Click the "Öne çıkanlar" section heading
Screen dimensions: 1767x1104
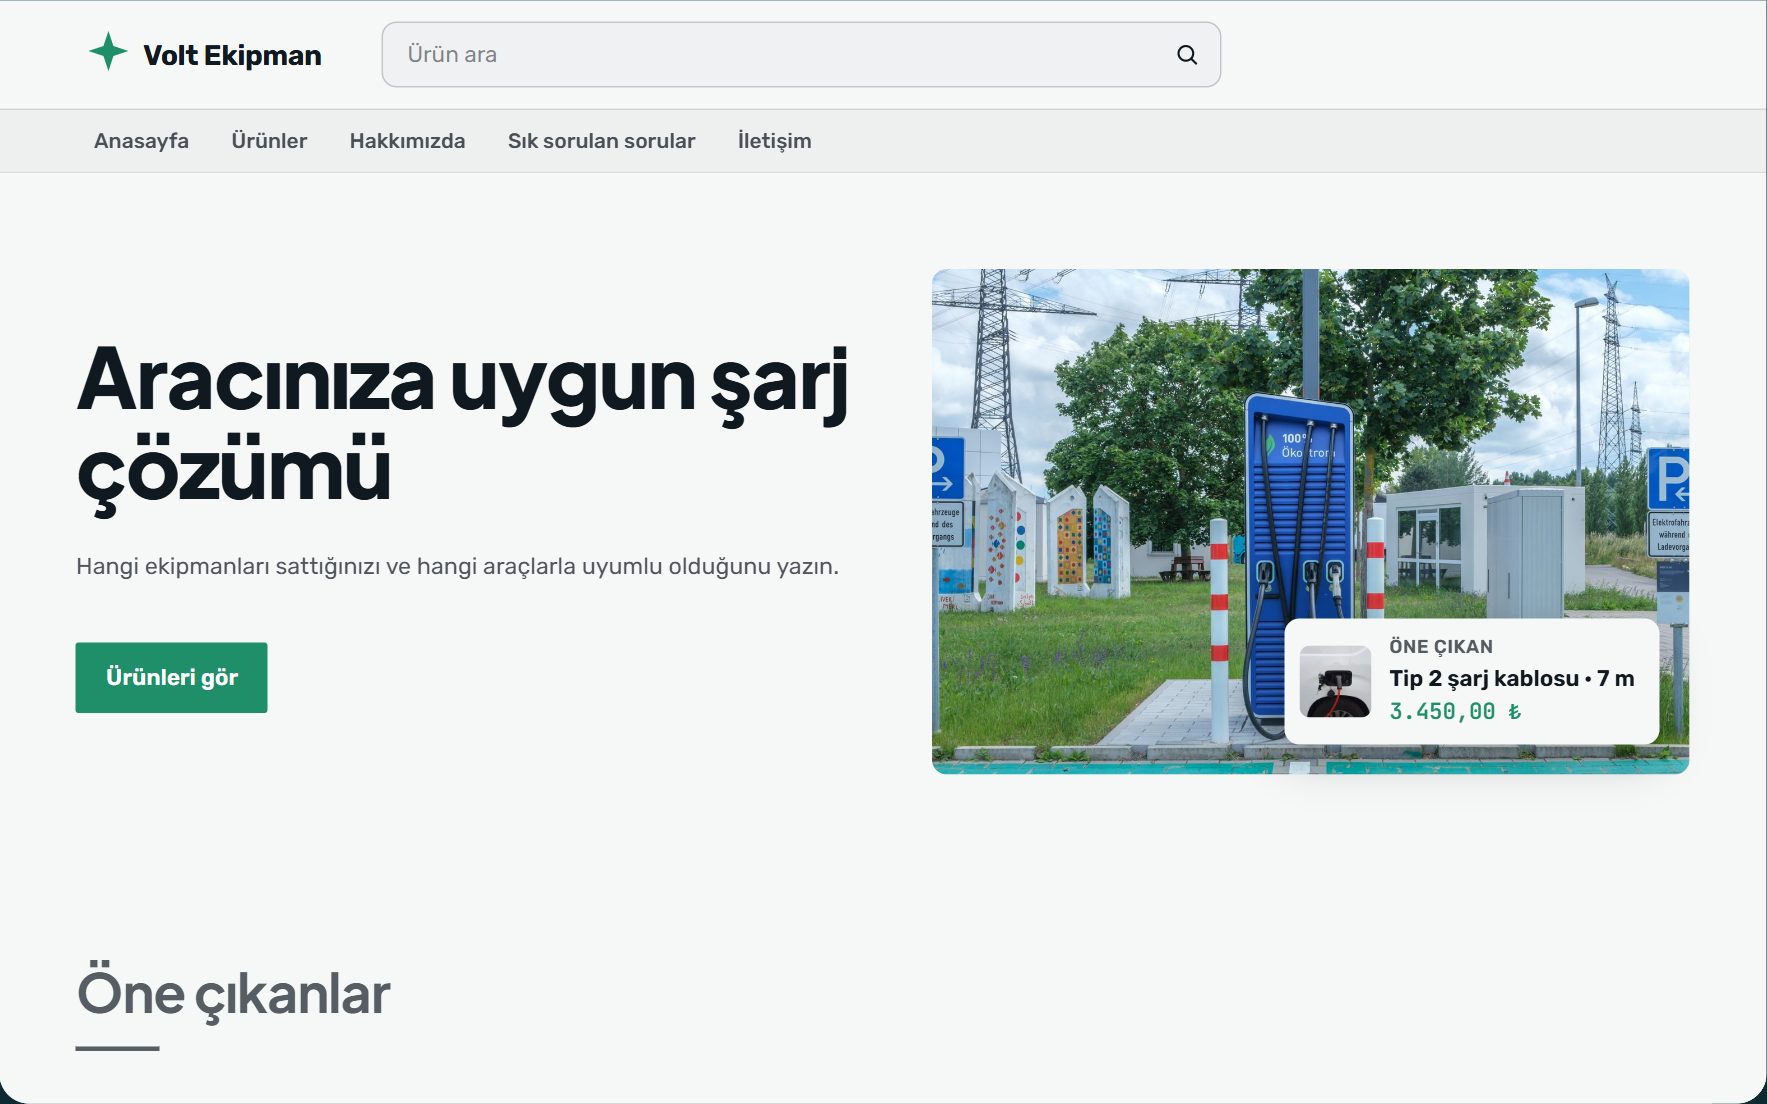233,993
